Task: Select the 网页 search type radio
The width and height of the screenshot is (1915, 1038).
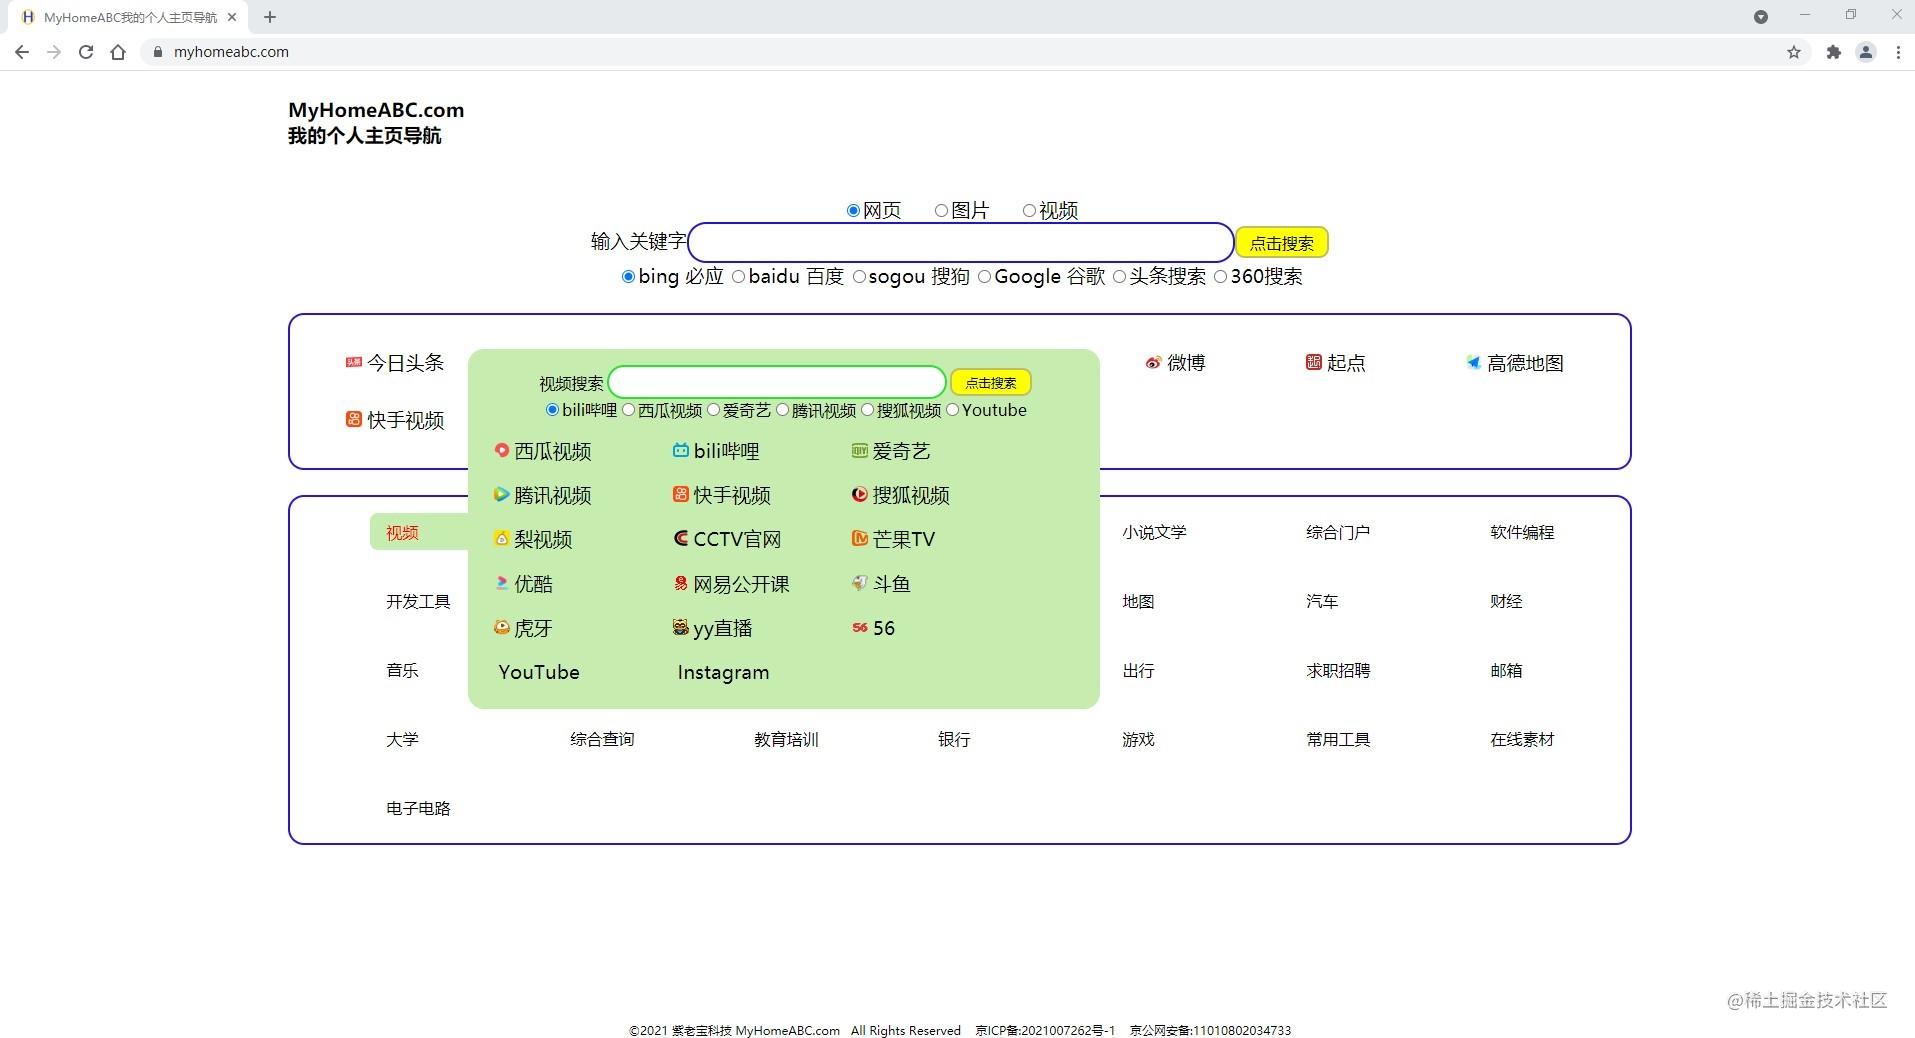Action: pos(853,210)
